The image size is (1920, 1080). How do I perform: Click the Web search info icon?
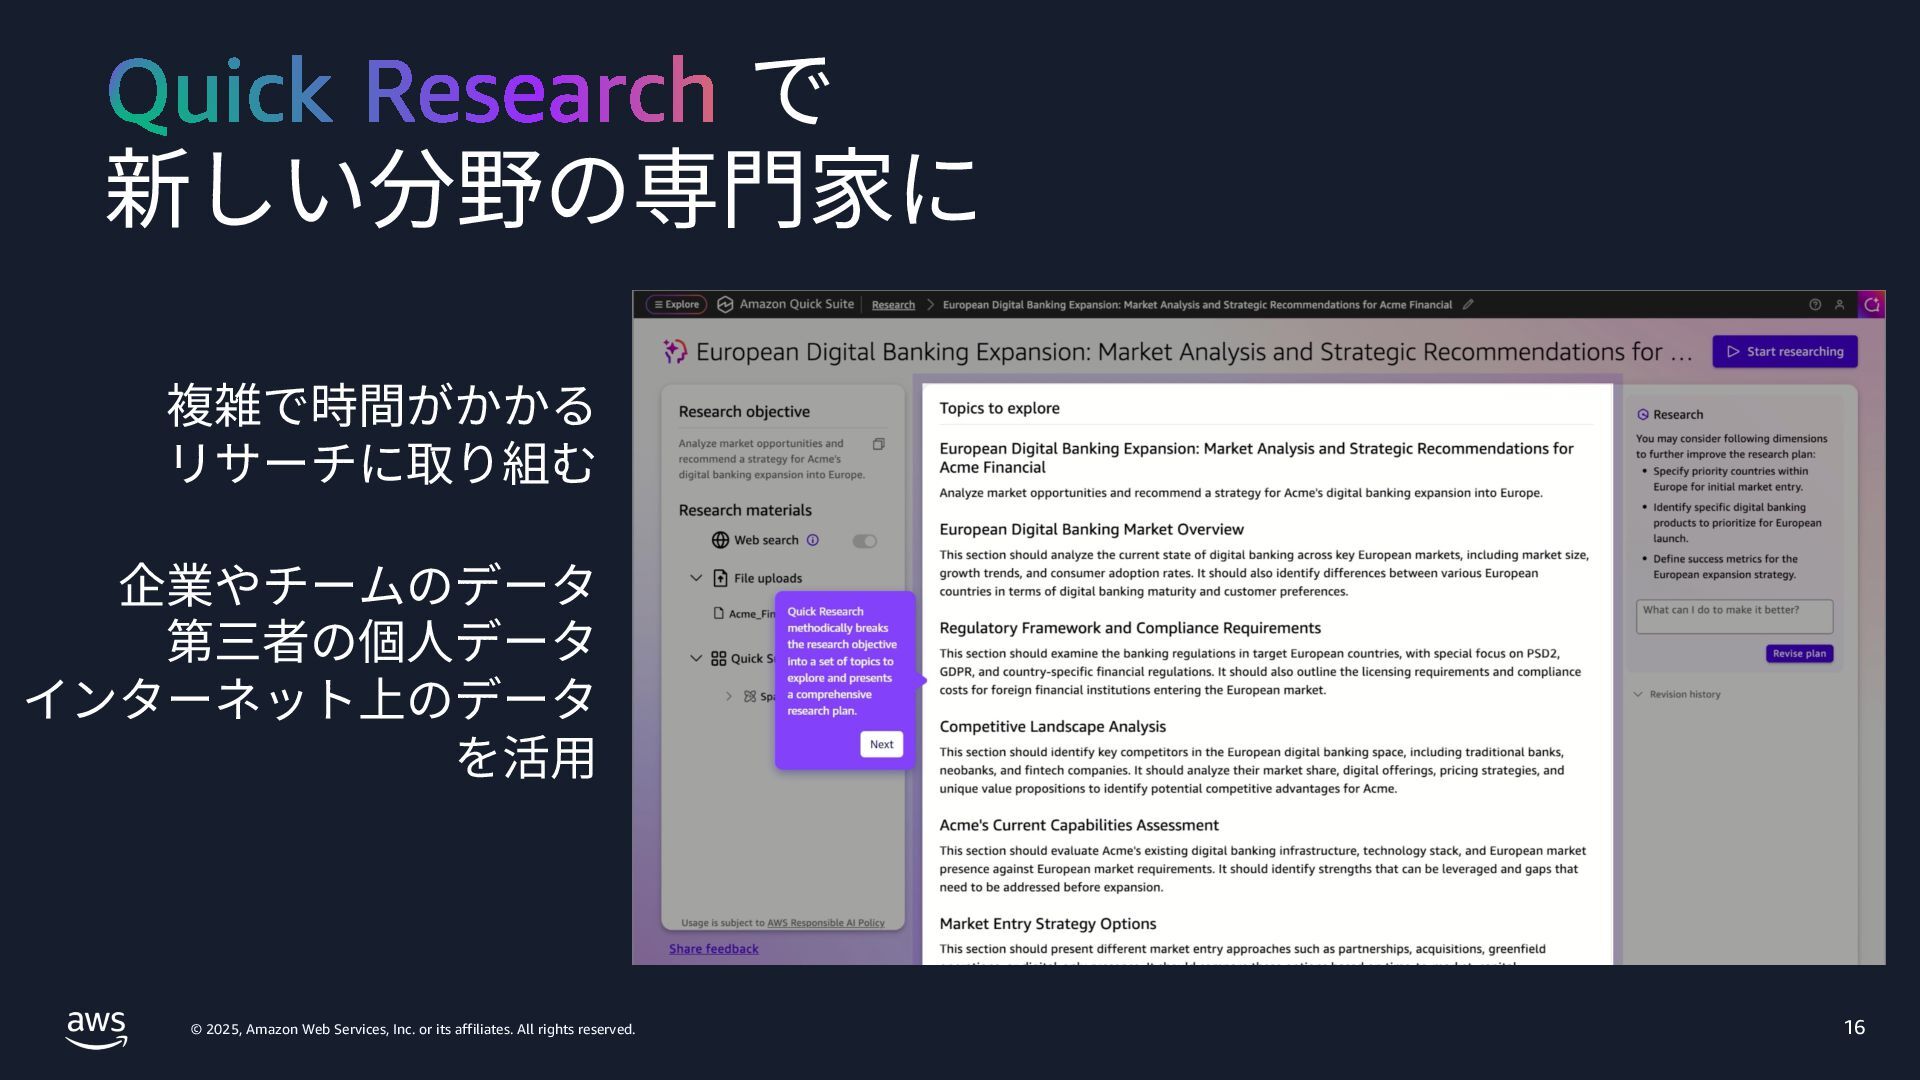coord(813,540)
